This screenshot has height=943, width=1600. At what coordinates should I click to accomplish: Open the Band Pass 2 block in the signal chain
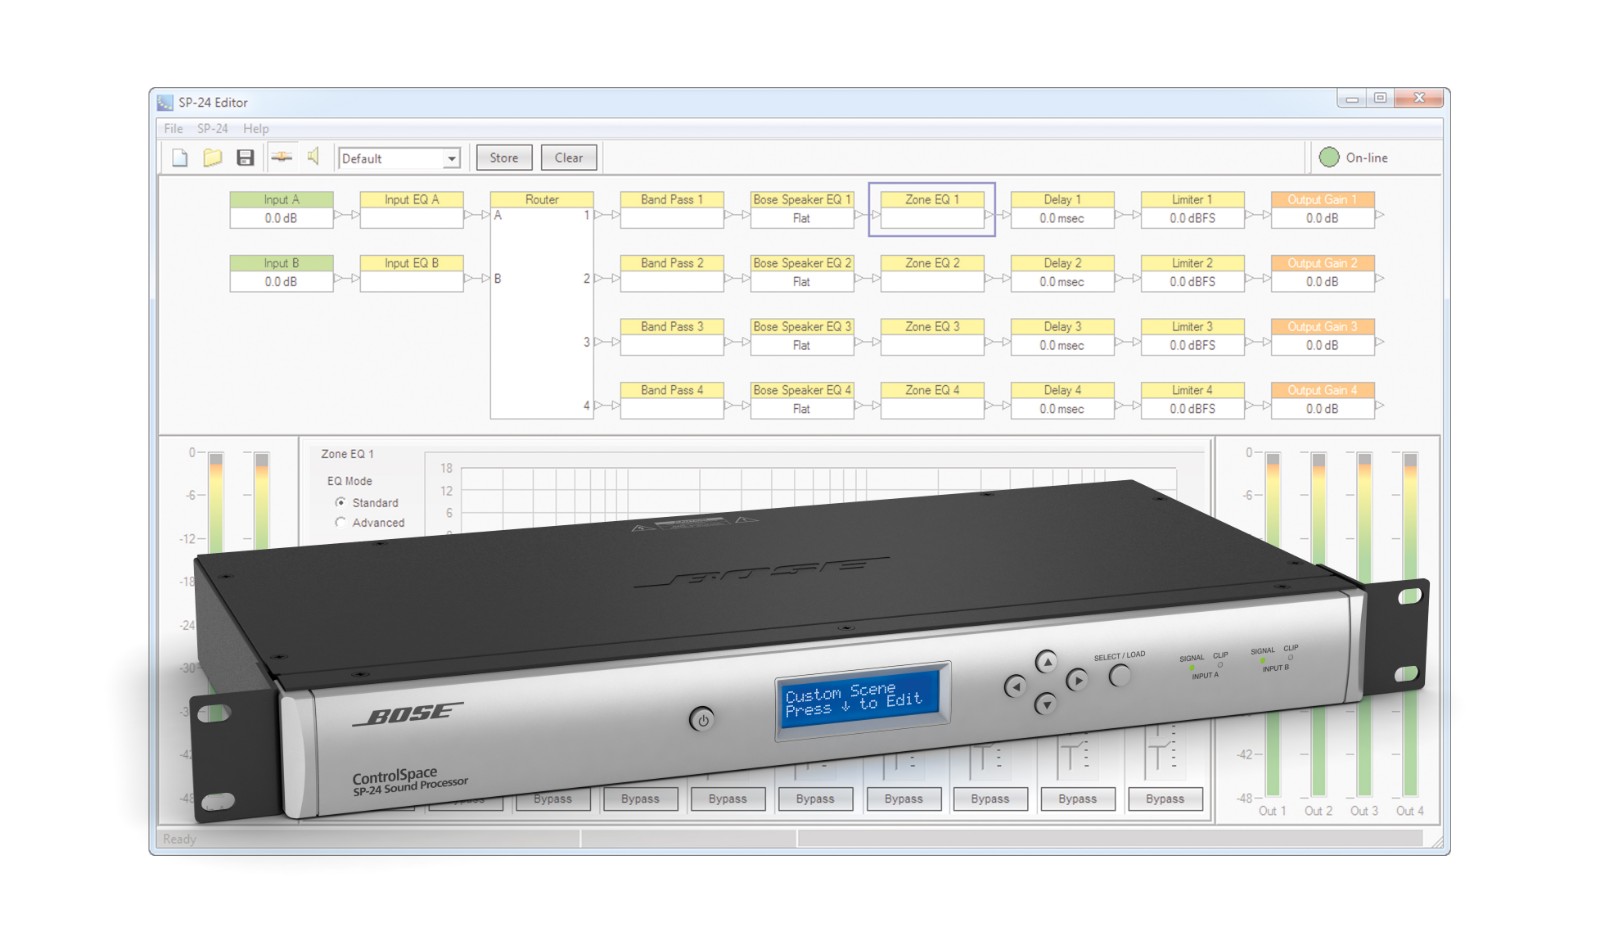coord(671,271)
